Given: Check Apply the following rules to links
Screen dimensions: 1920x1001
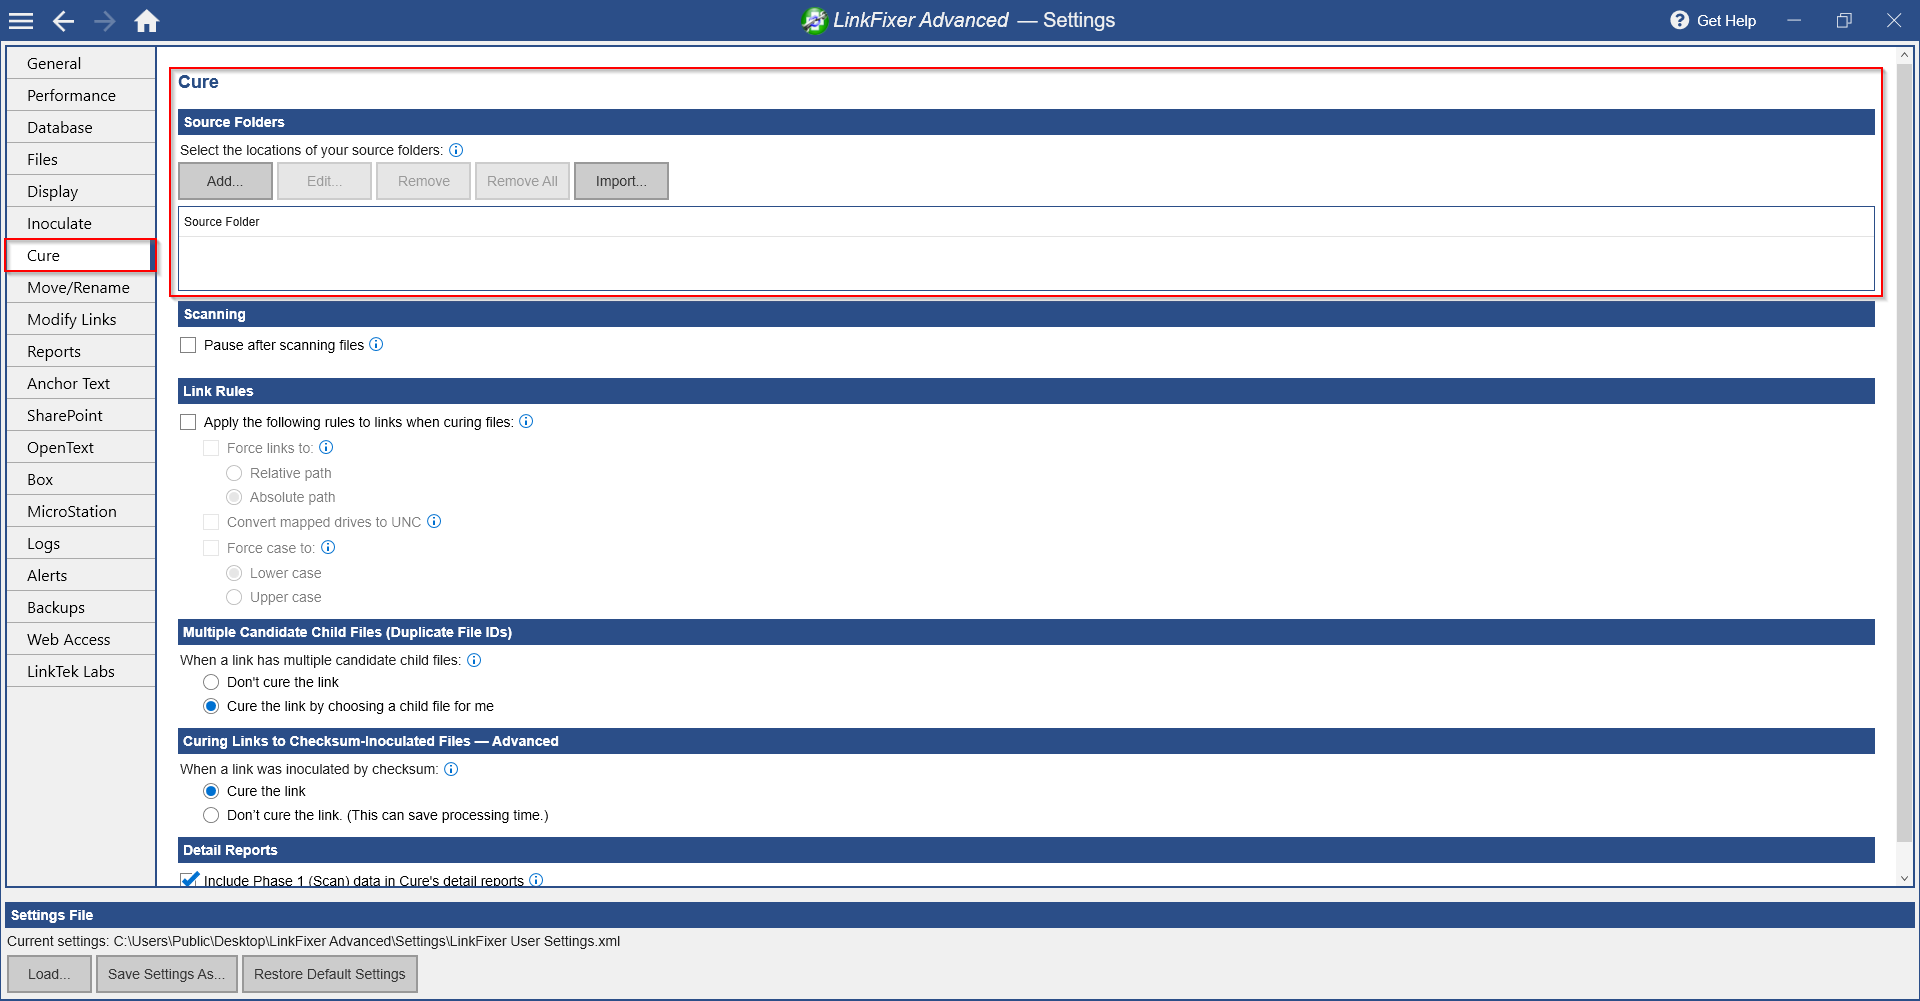Looking at the screenshot, I should point(188,422).
